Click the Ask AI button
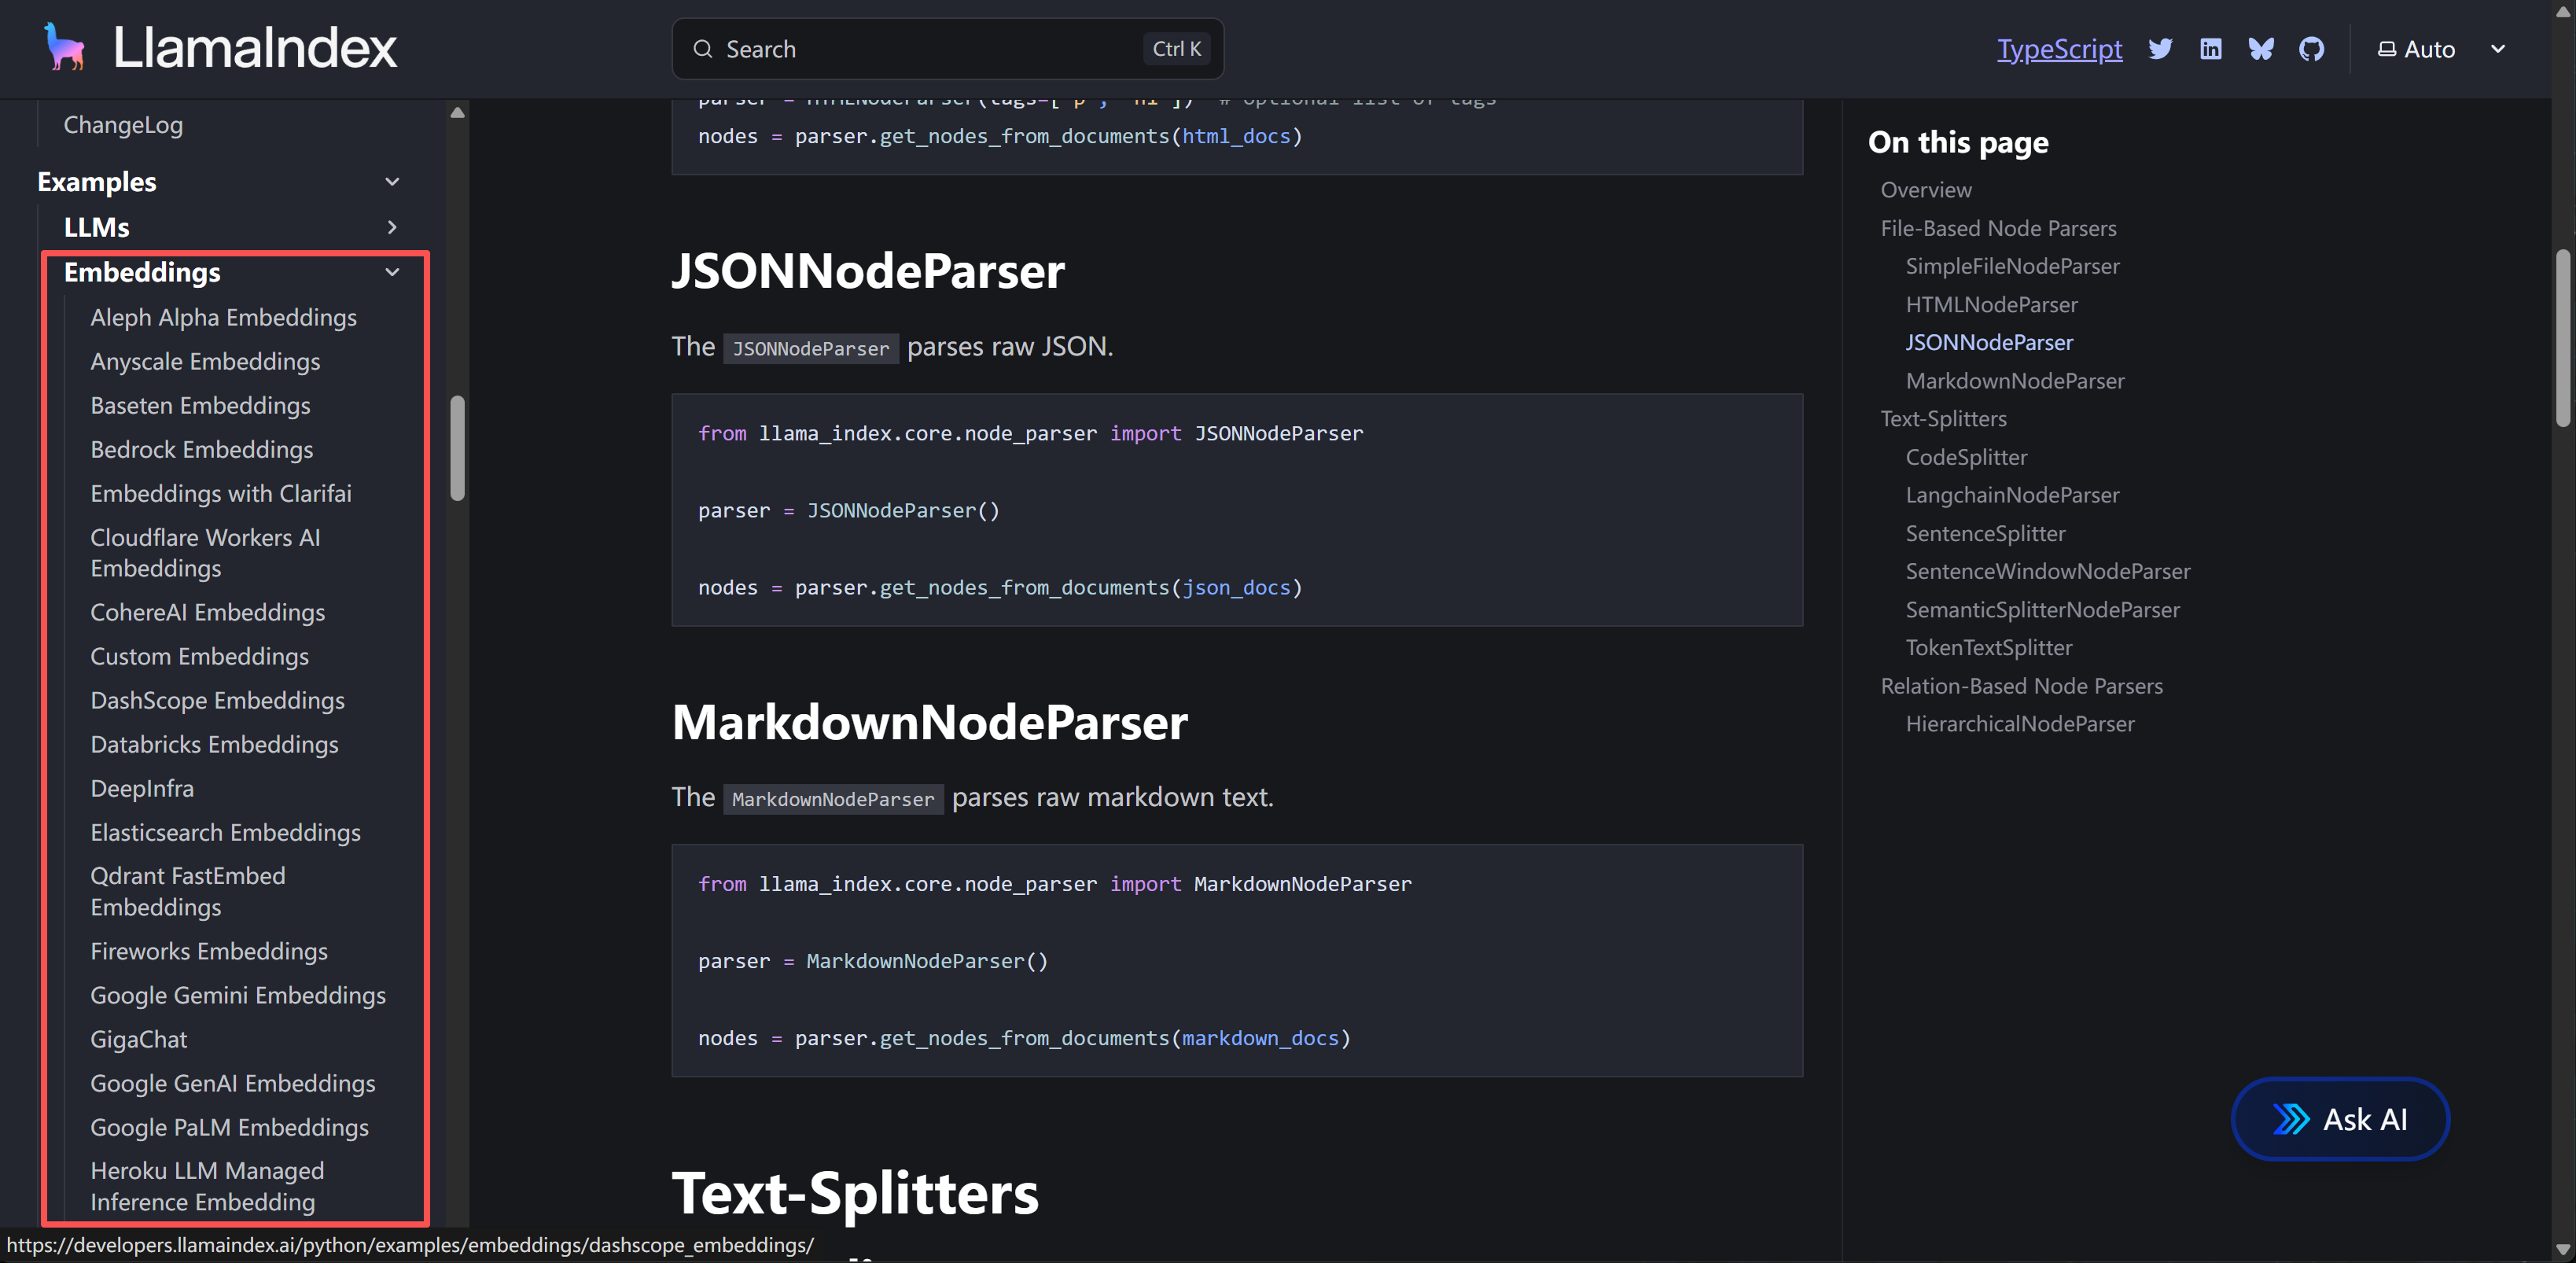This screenshot has height=1263, width=2576. coord(2340,1119)
